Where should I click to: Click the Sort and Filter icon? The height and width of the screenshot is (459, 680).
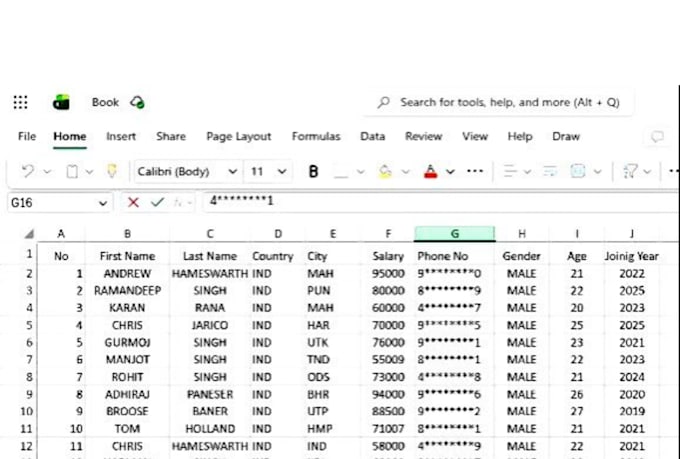[x=629, y=171]
